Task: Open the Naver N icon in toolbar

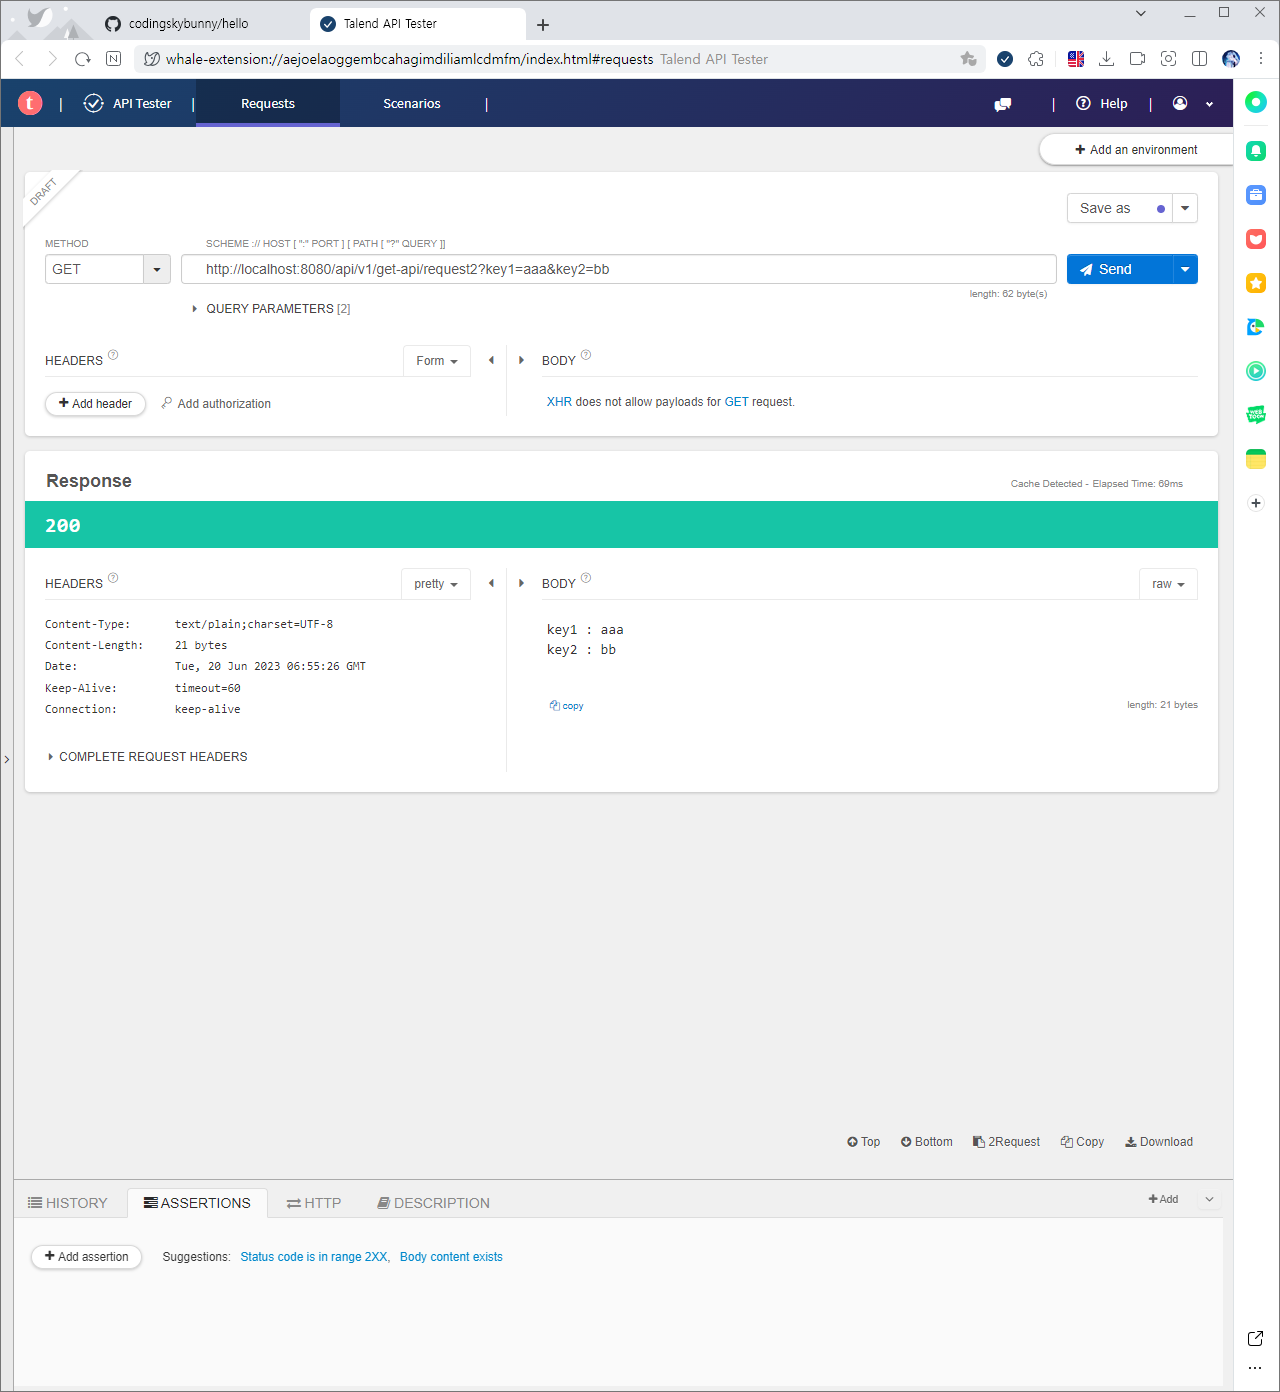Action: click(114, 59)
